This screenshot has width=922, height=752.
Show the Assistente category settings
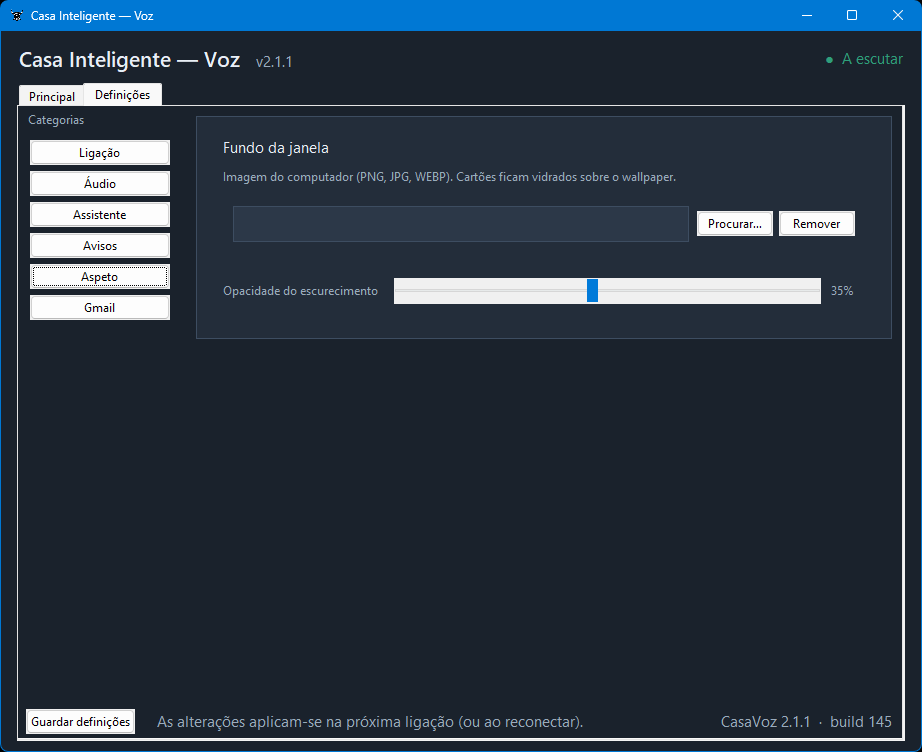[x=100, y=215]
